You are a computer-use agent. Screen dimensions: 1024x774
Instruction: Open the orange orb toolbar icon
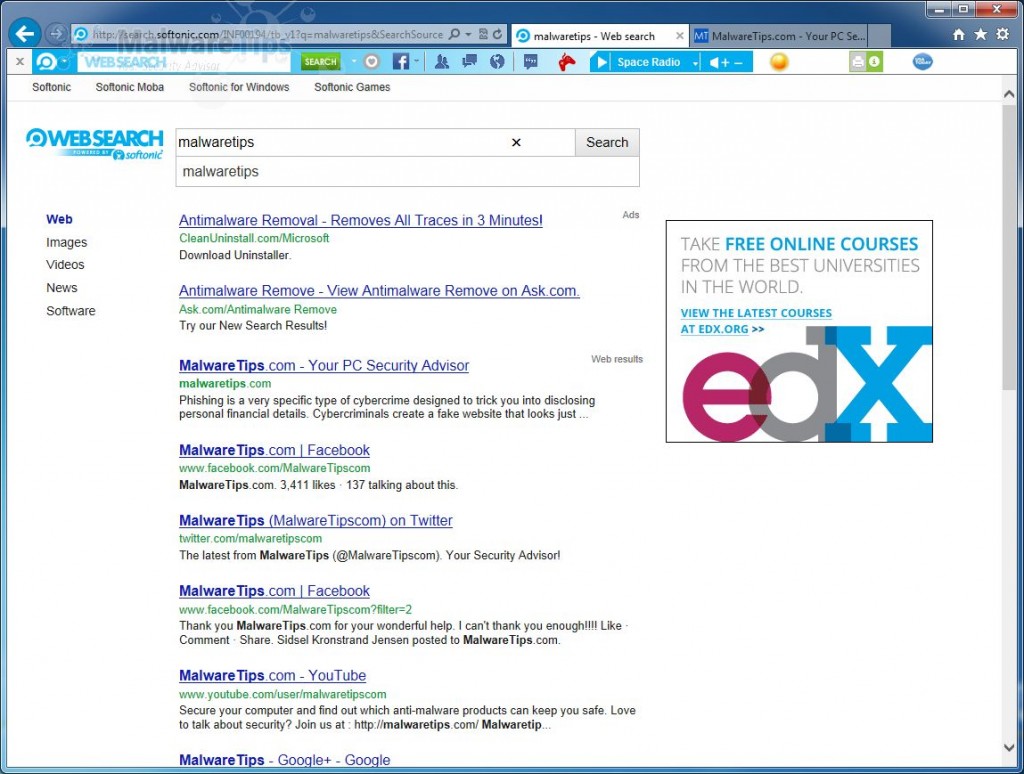click(779, 61)
